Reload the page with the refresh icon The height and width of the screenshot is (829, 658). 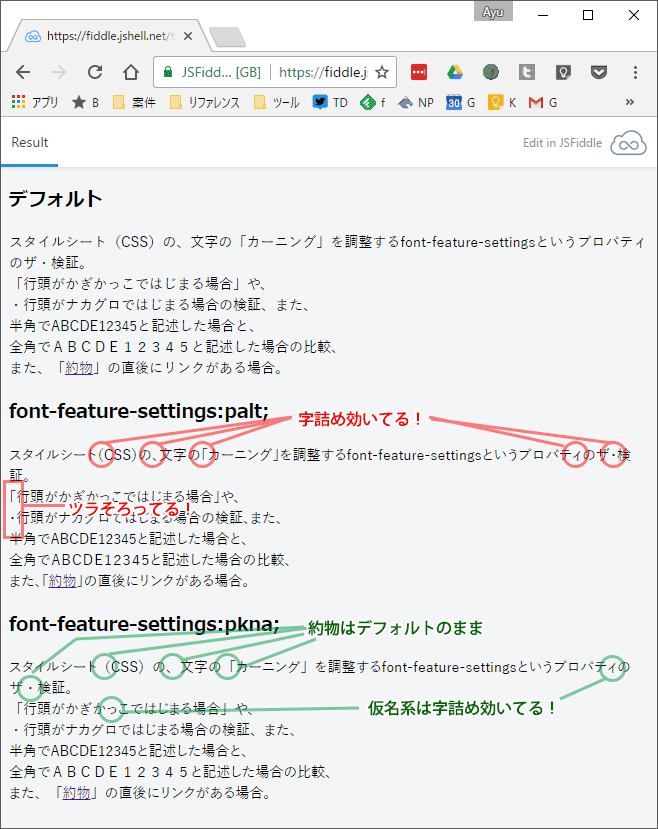click(x=95, y=72)
